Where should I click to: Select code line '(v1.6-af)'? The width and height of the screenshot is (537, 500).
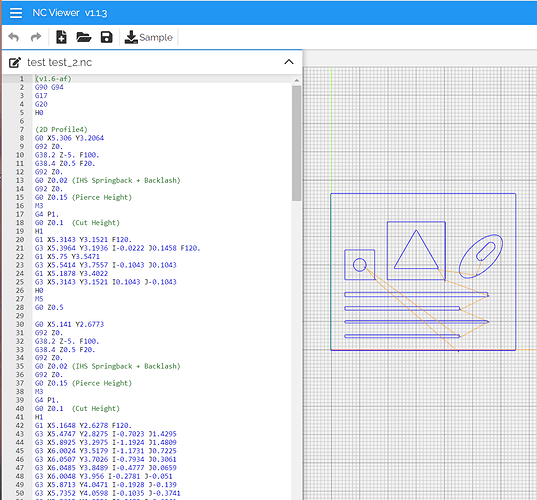[53, 79]
